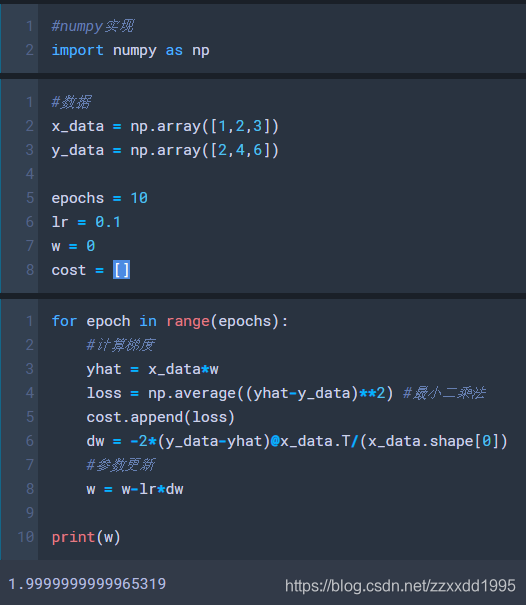
Task: Click line number 10 in the third cell
Action: click(25, 537)
